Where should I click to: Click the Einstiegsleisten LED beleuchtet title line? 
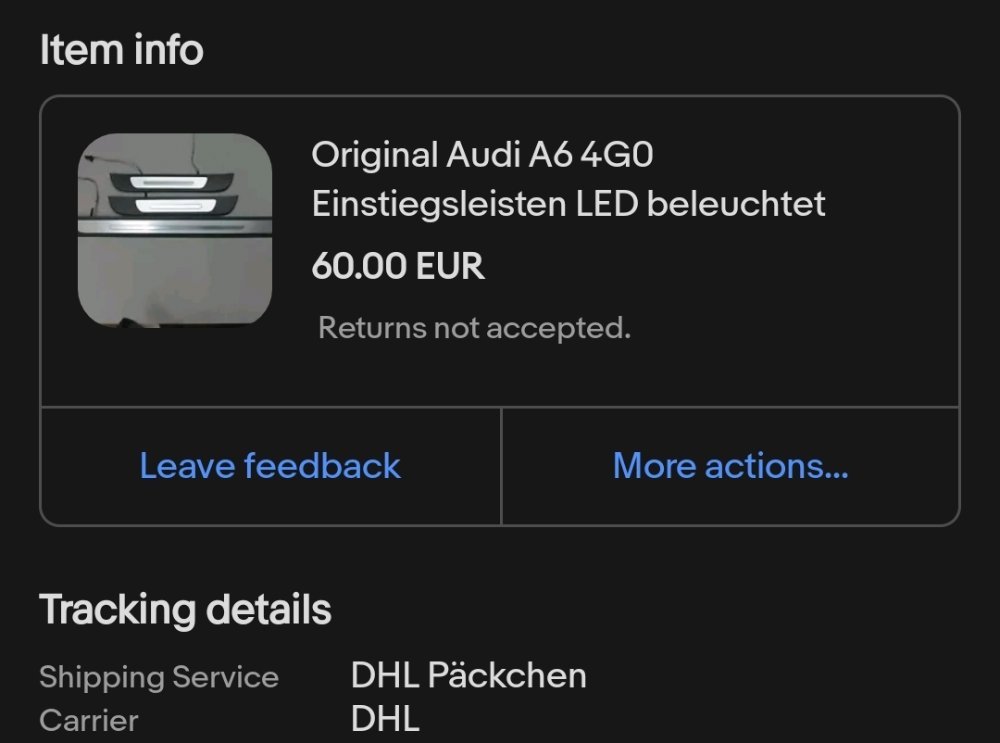[x=568, y=204]
